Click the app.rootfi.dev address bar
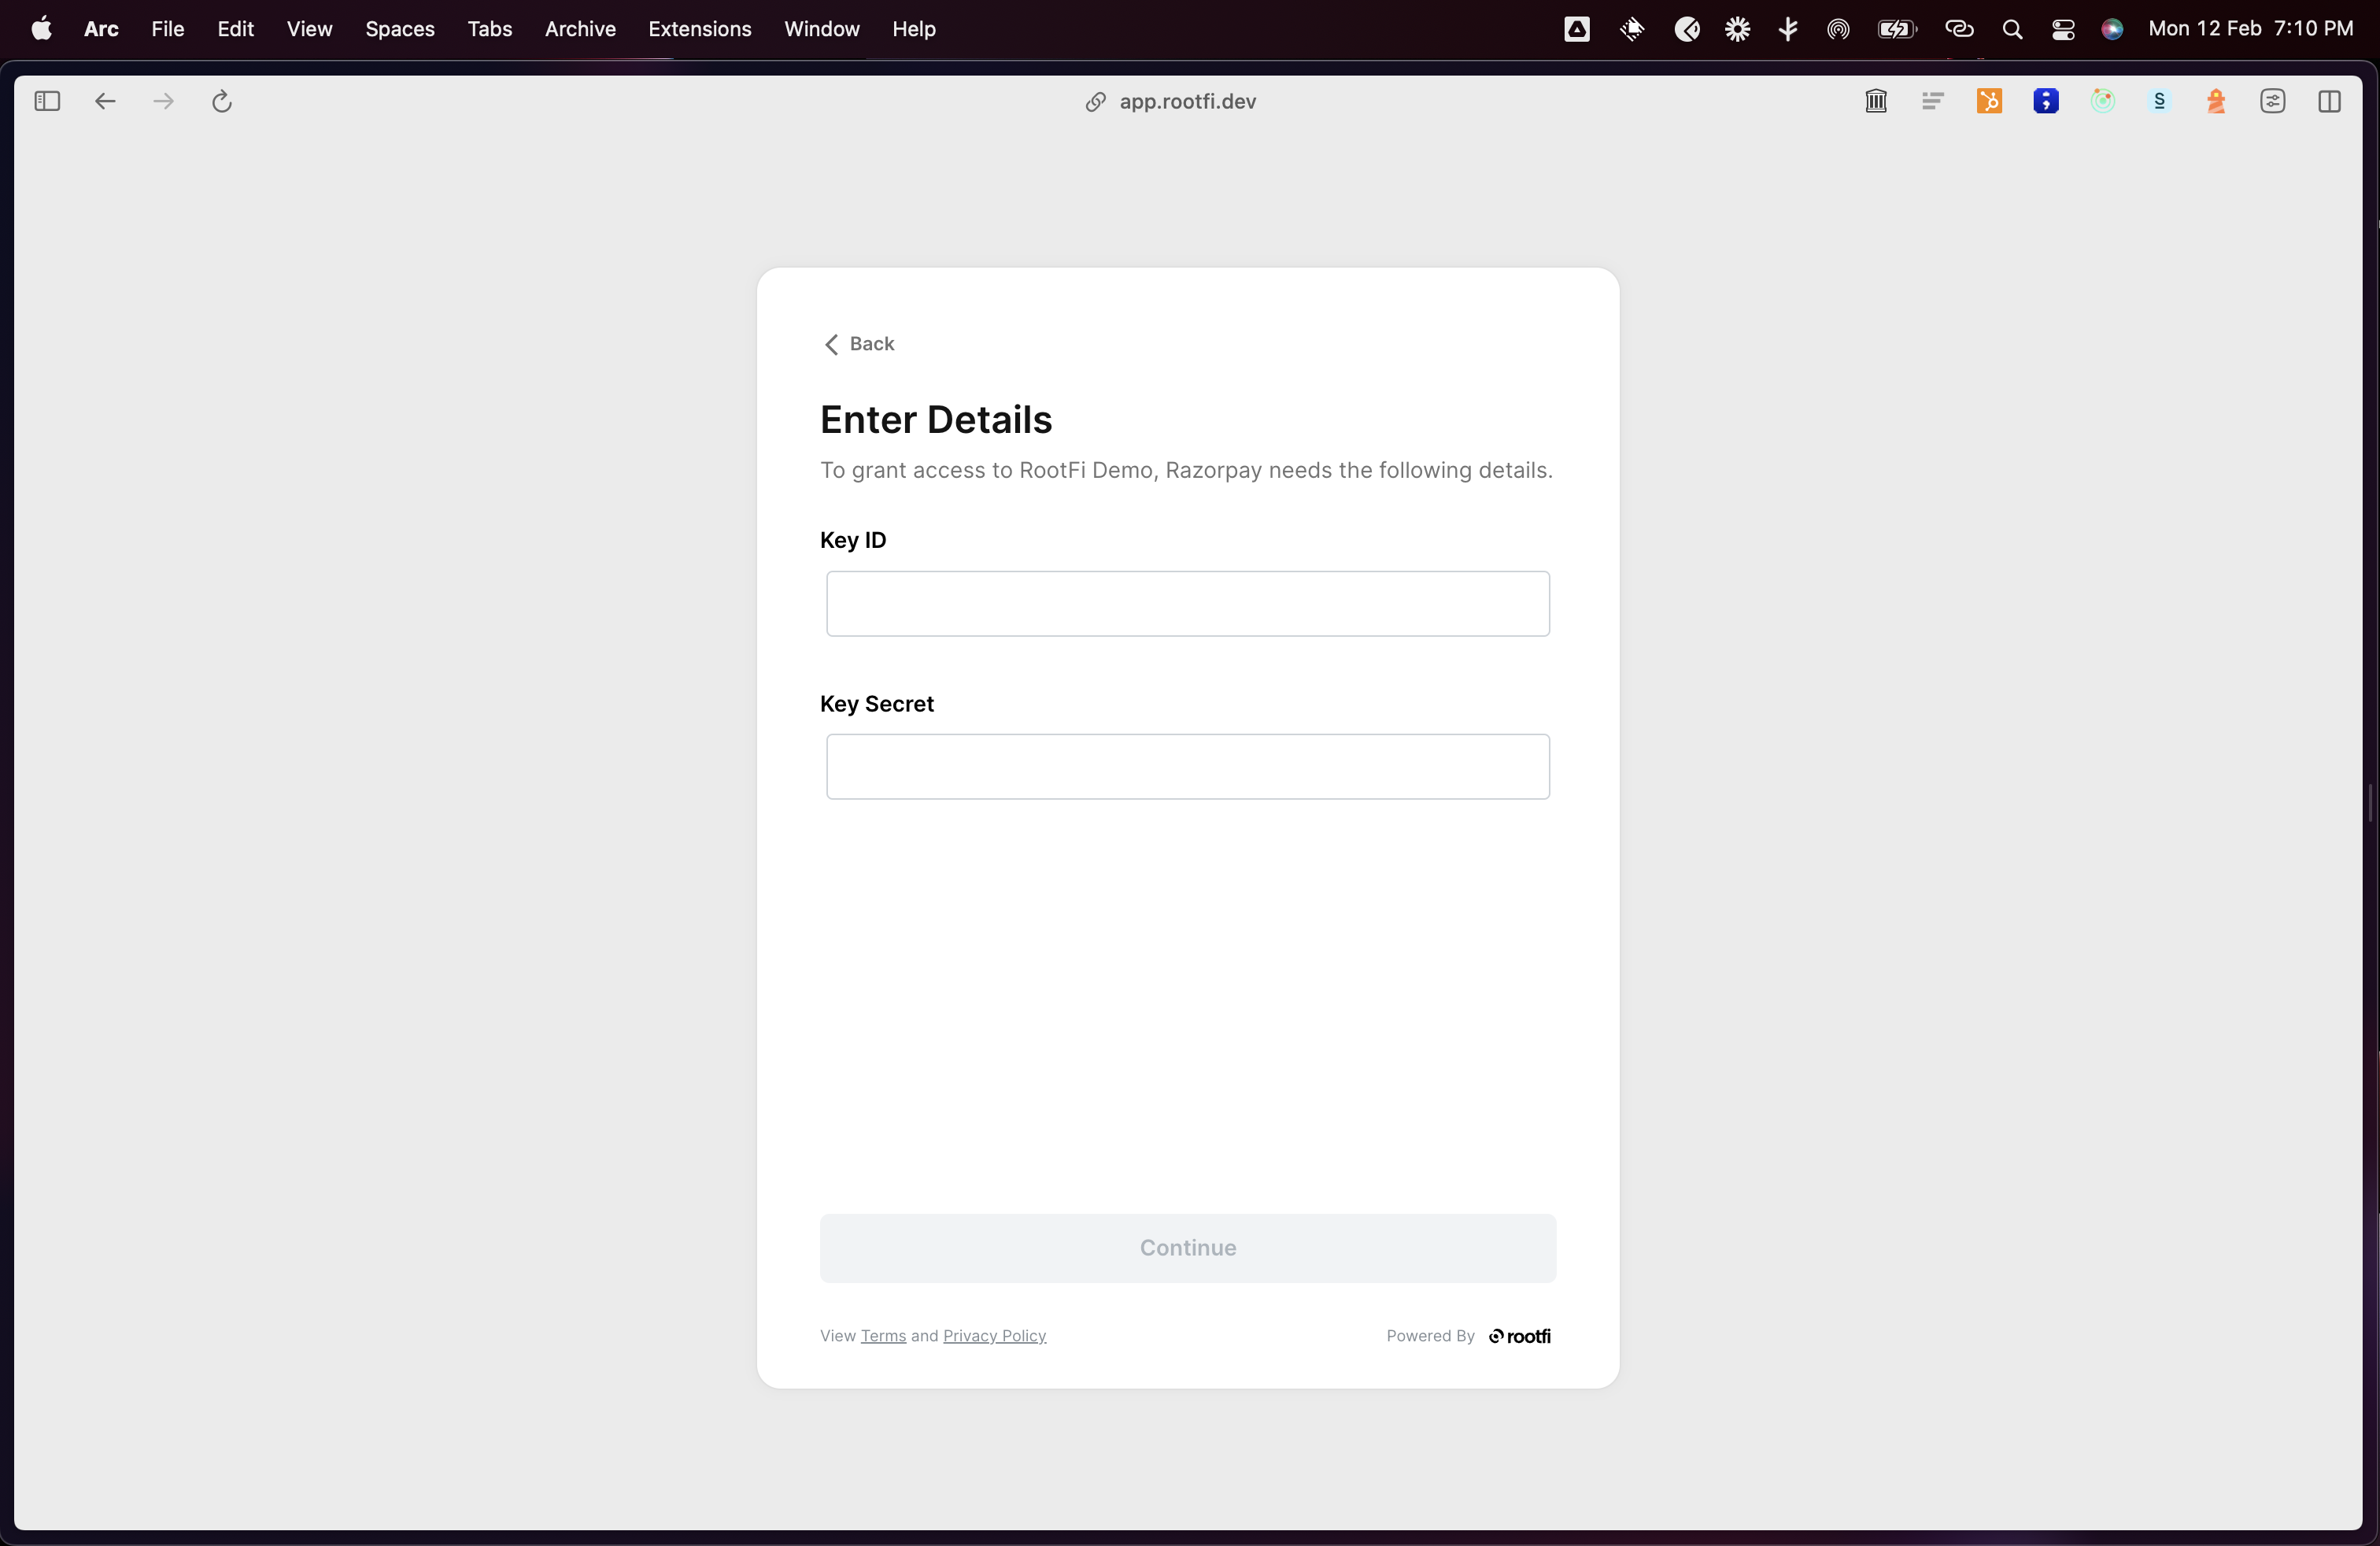The image size is (2380, 1546). tap(1186, 101)
